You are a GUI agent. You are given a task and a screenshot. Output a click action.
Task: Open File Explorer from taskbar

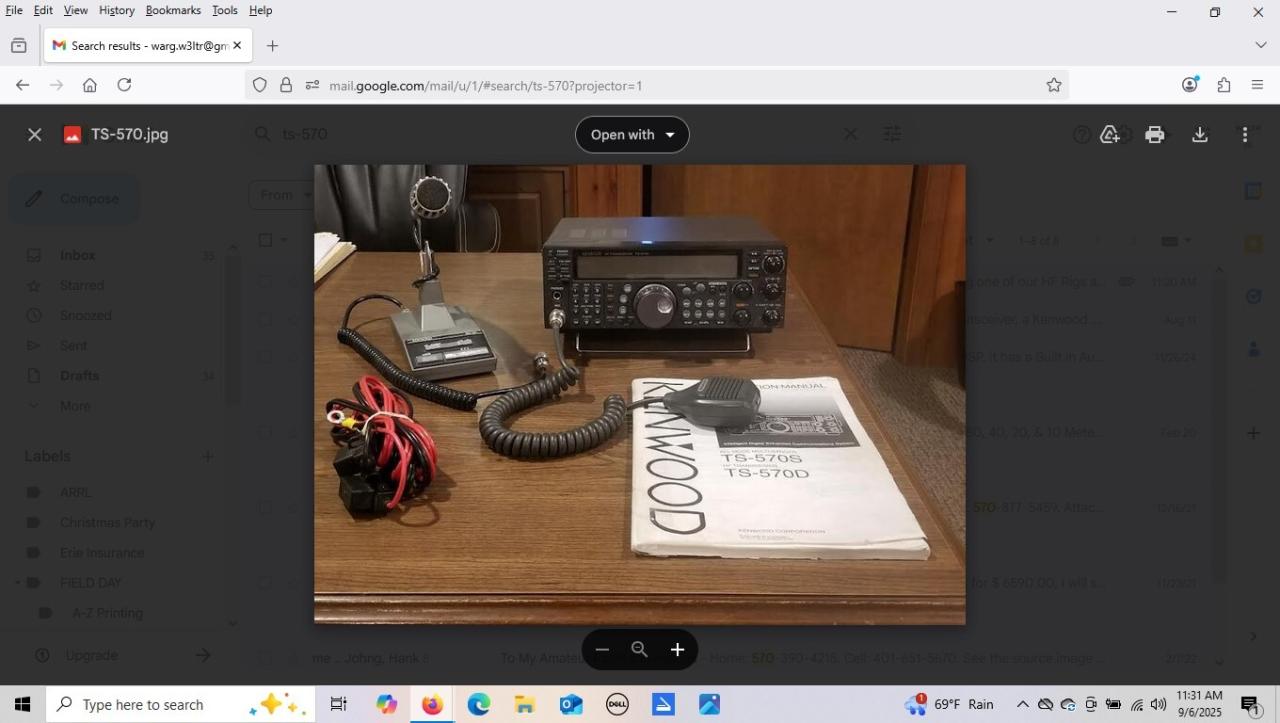coord(525,705)
